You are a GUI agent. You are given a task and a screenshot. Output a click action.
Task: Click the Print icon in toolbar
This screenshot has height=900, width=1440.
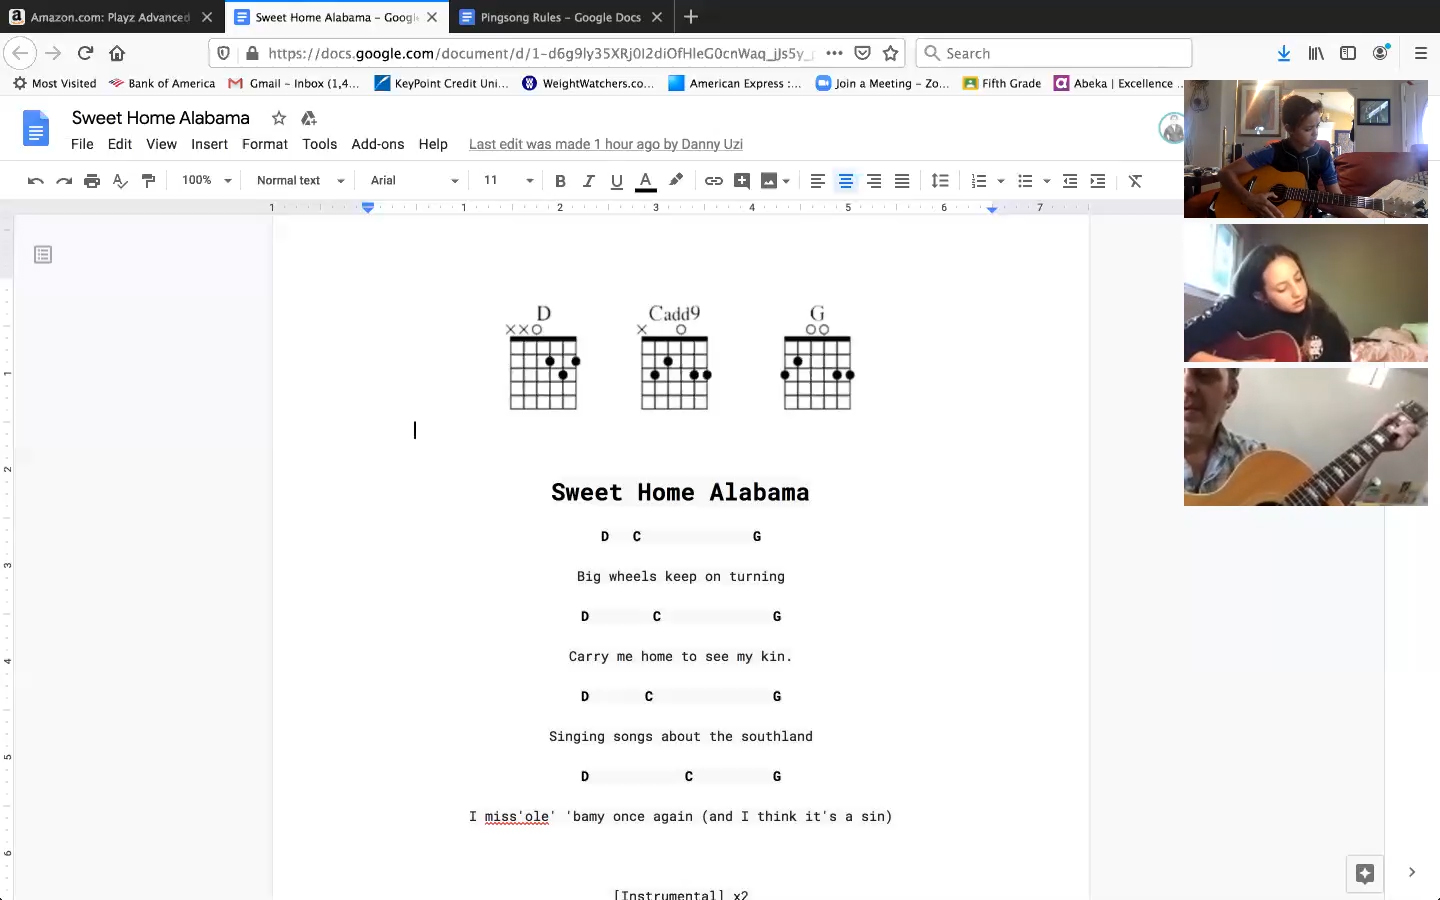point(92,181)
